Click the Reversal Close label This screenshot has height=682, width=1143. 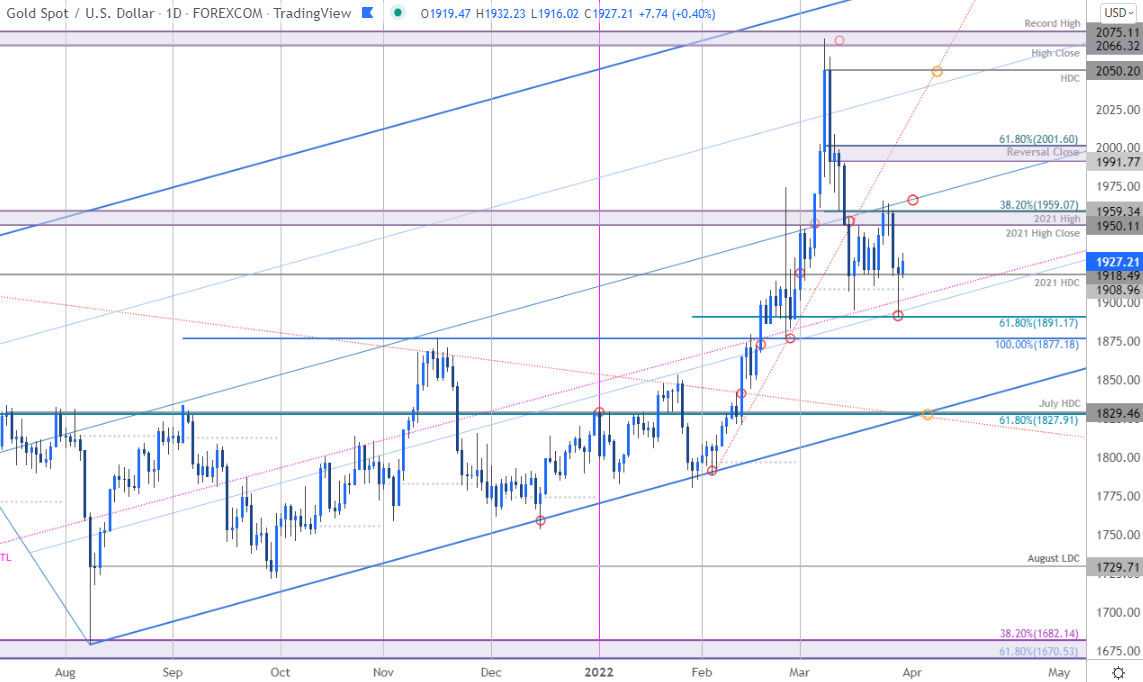1042,152
